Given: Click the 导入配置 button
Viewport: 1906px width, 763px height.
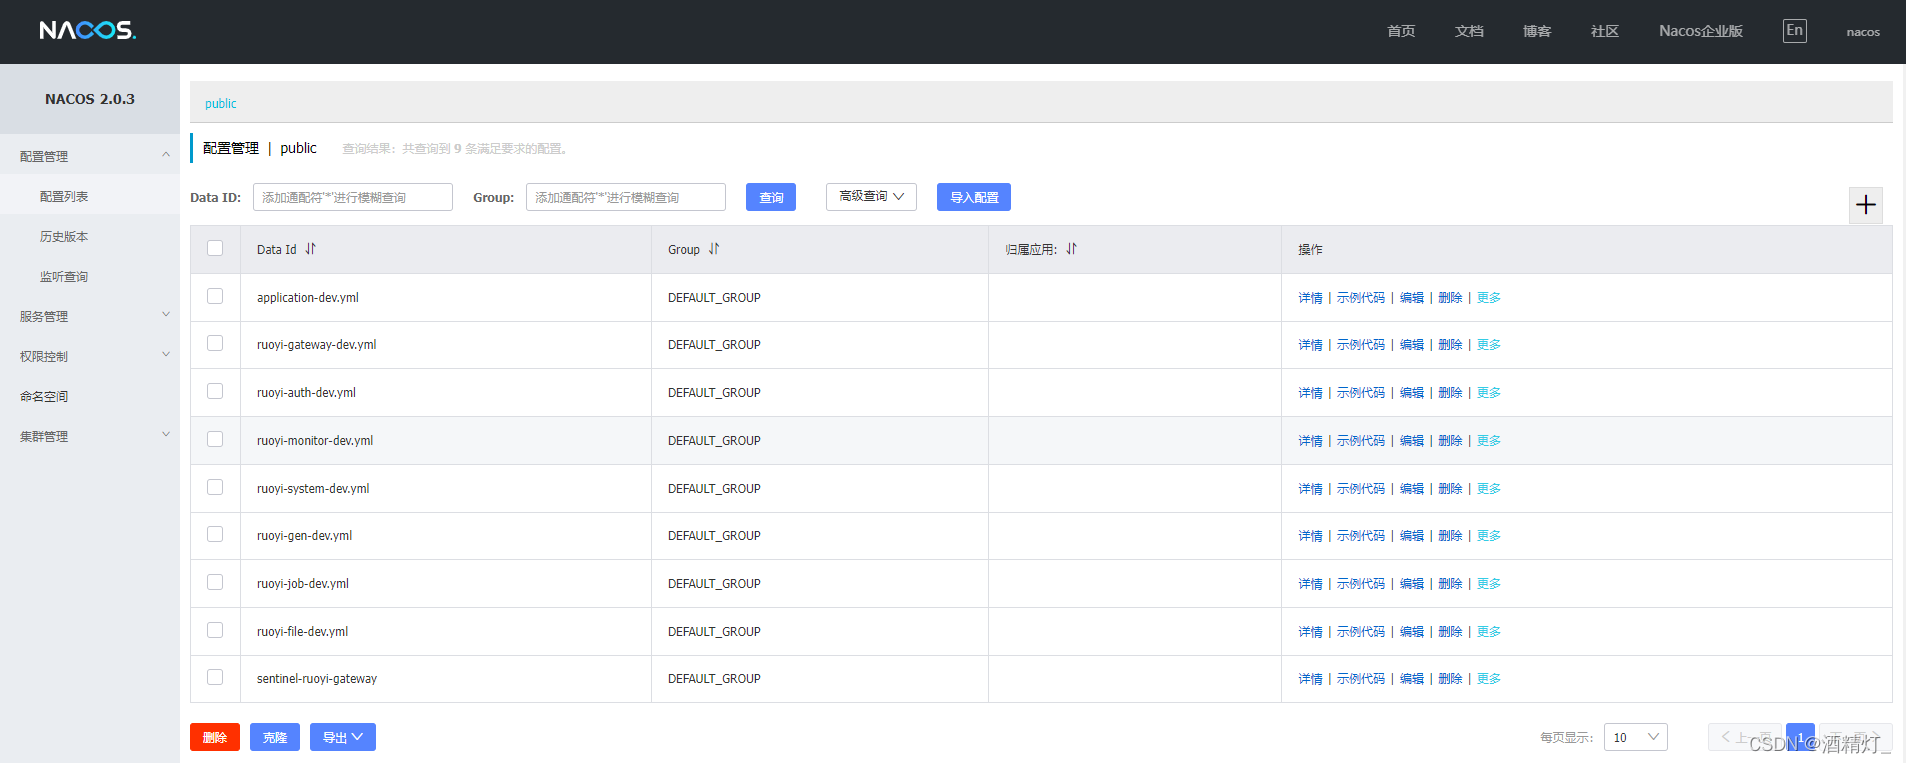Looking at the screenshot, I should coord(974,197).
